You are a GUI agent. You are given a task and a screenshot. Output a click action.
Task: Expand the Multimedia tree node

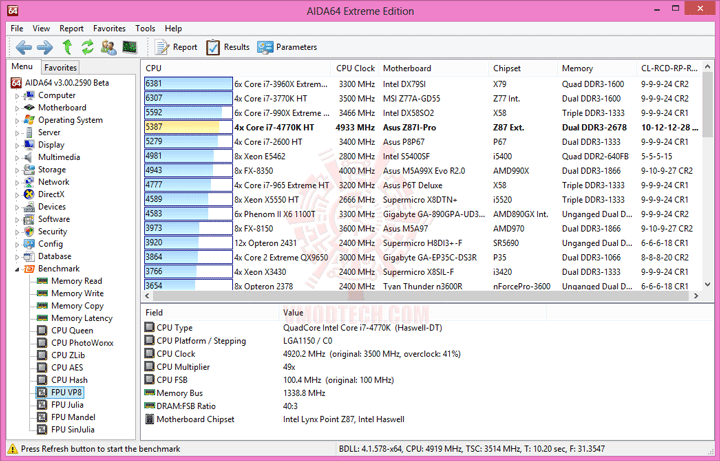(17, 158)
